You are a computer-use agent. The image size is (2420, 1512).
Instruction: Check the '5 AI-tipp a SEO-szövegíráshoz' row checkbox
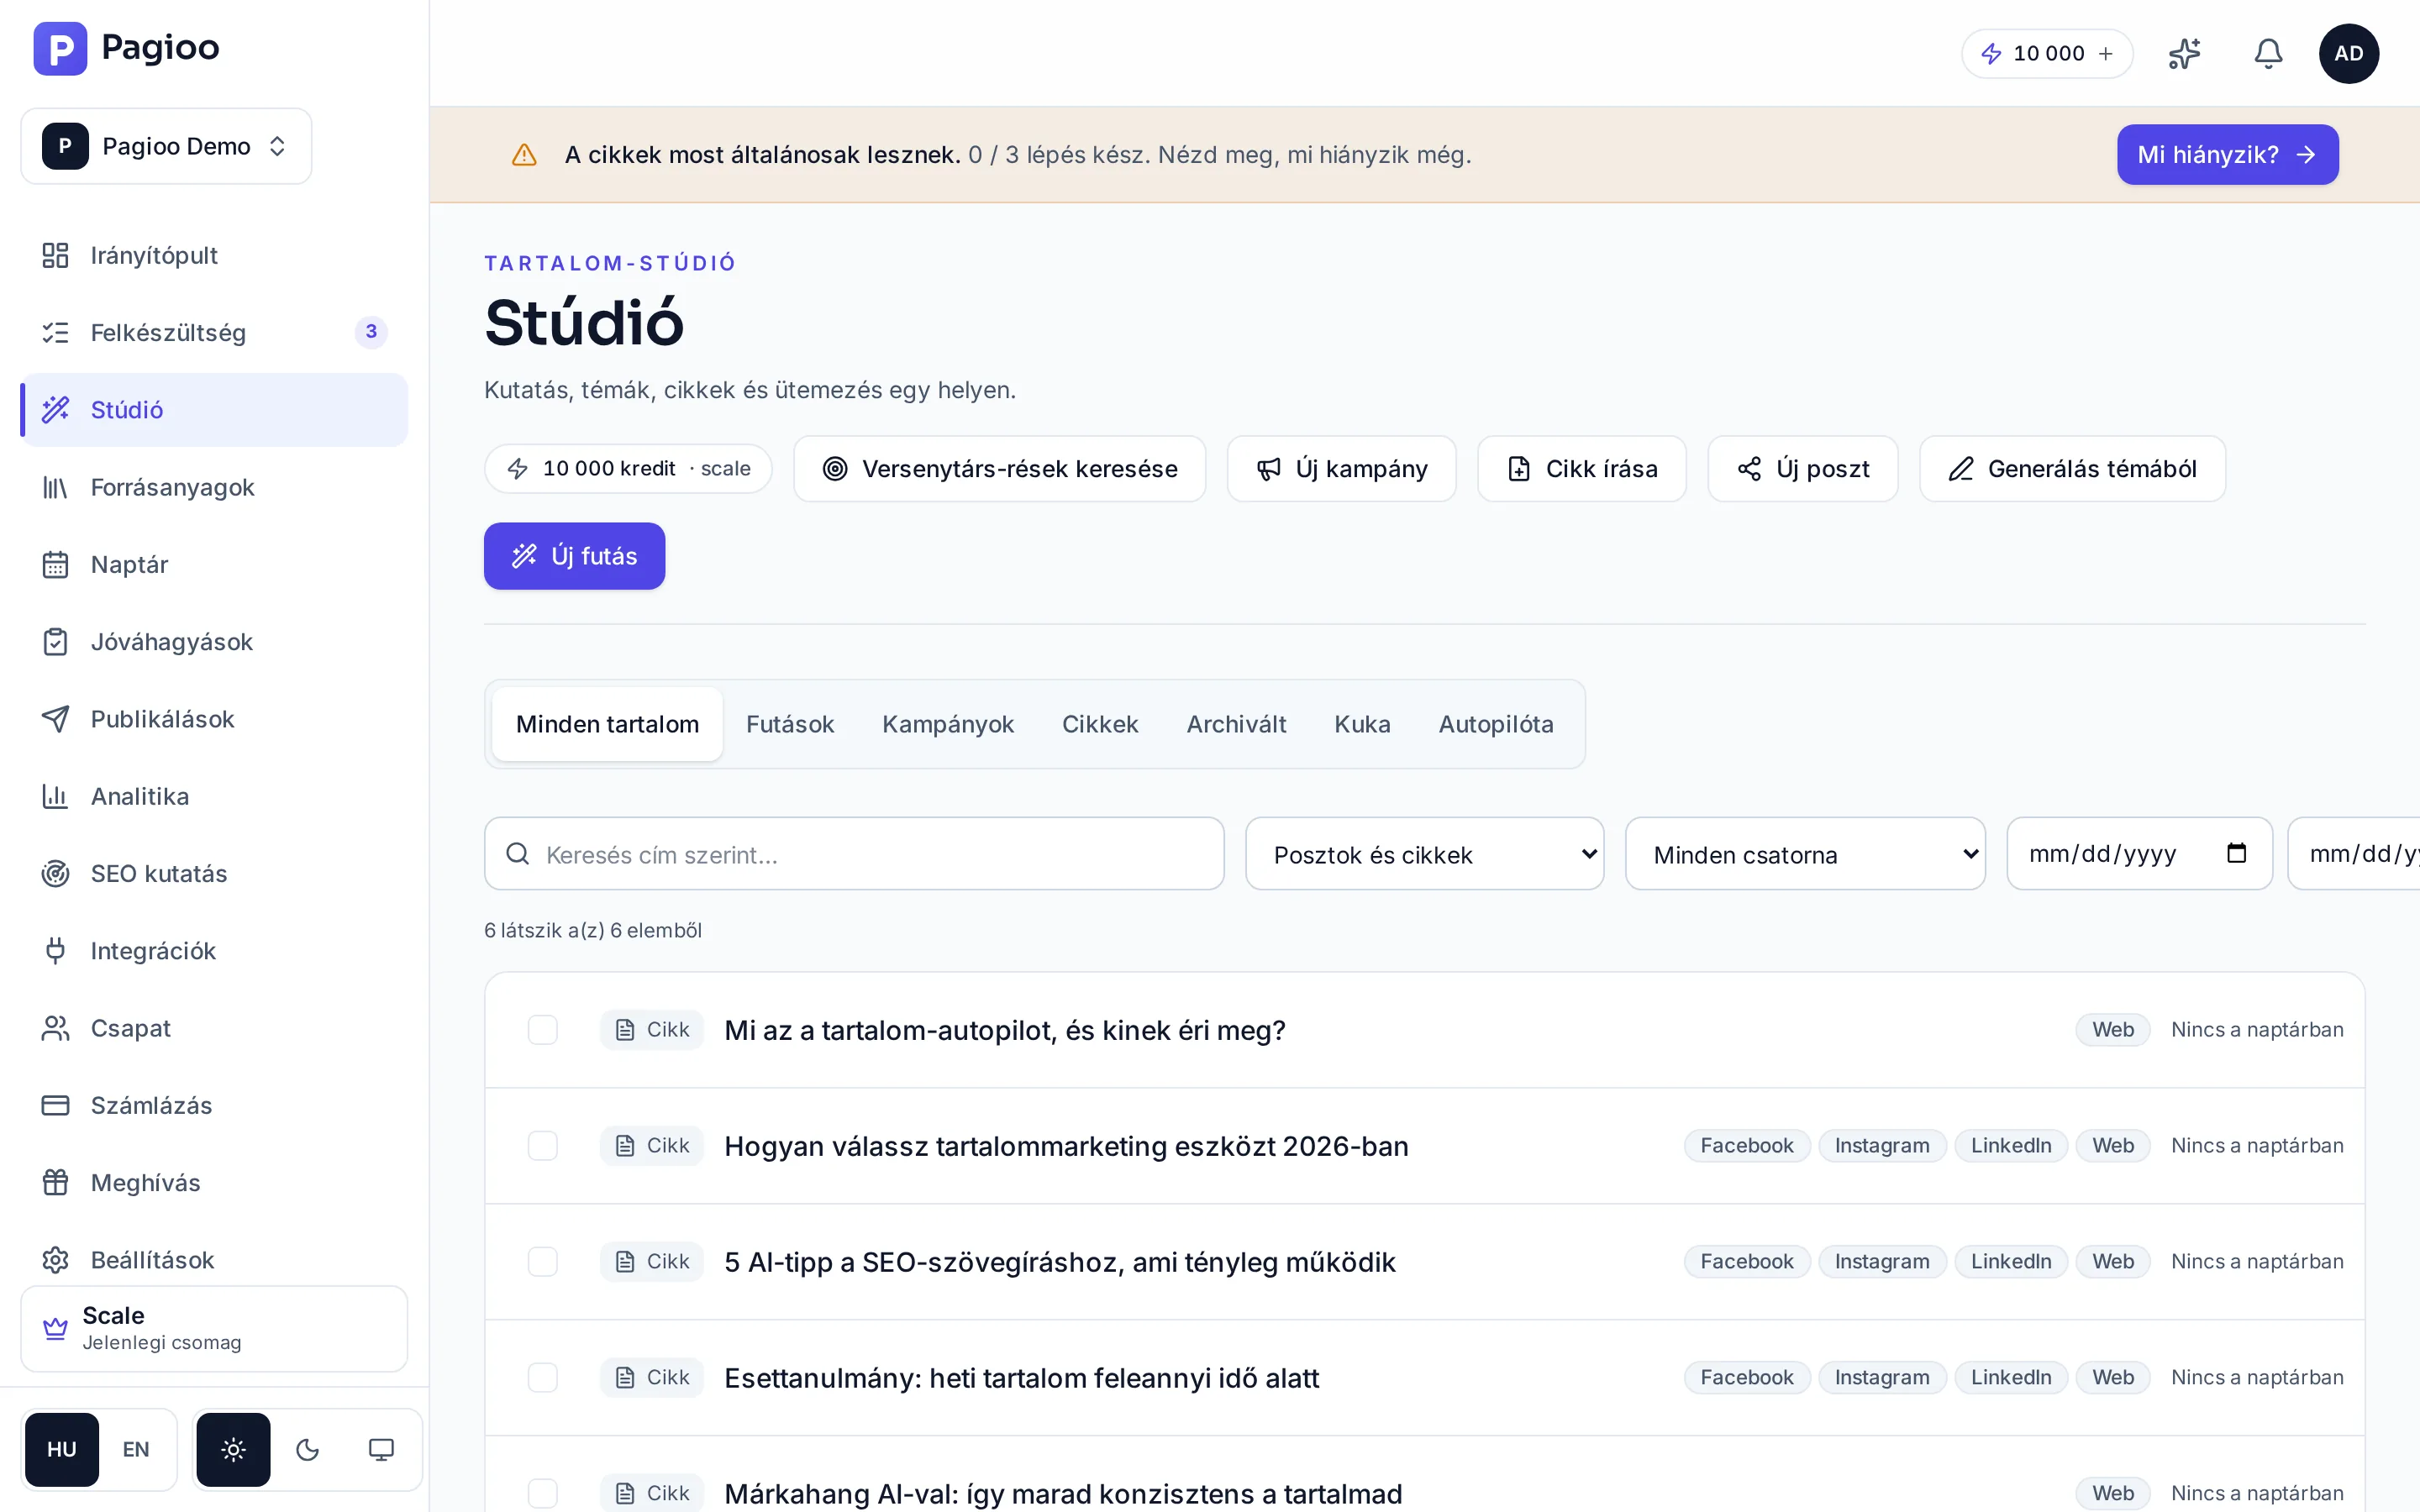point(543,1262)
